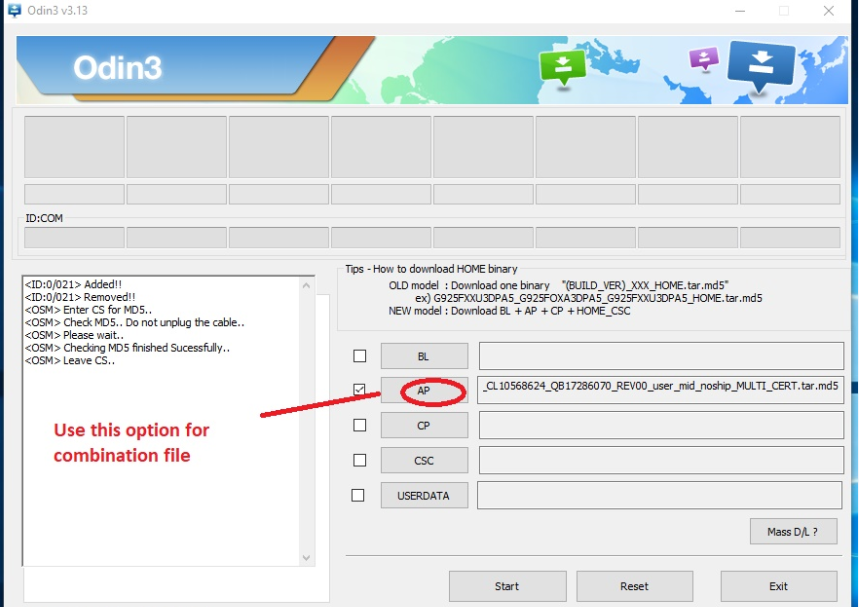The width and height of the screenshot is (859, 607).
Task: Start the flashing process
Action: (x=507, y=586)
